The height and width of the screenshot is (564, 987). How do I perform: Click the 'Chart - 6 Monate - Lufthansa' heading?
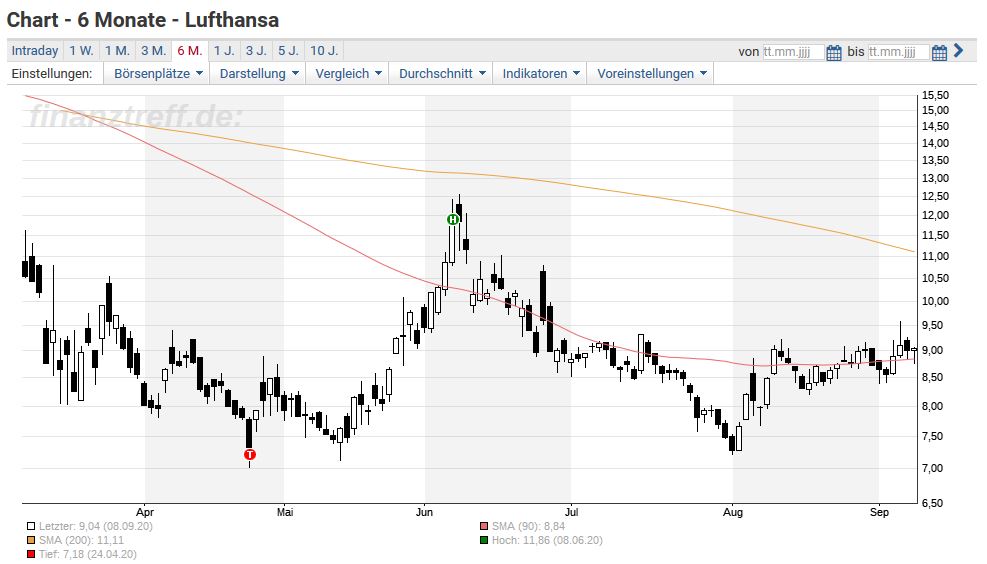click(143, 20)
